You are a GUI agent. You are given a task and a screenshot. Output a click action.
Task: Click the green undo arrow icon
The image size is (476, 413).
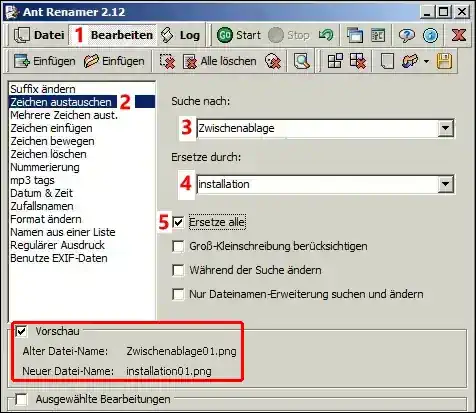[326, 35]
